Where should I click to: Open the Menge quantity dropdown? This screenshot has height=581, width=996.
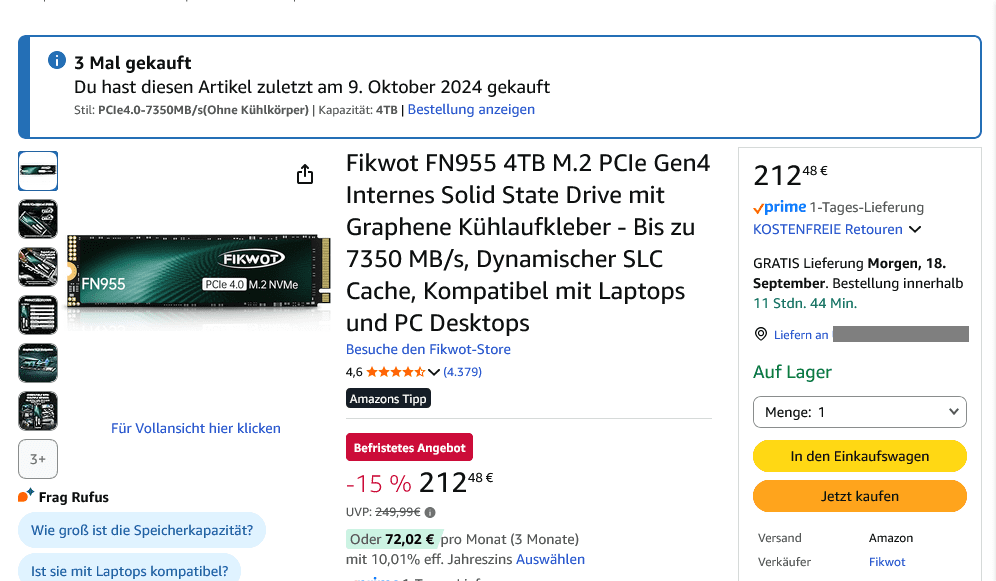(x=859, y=412)
